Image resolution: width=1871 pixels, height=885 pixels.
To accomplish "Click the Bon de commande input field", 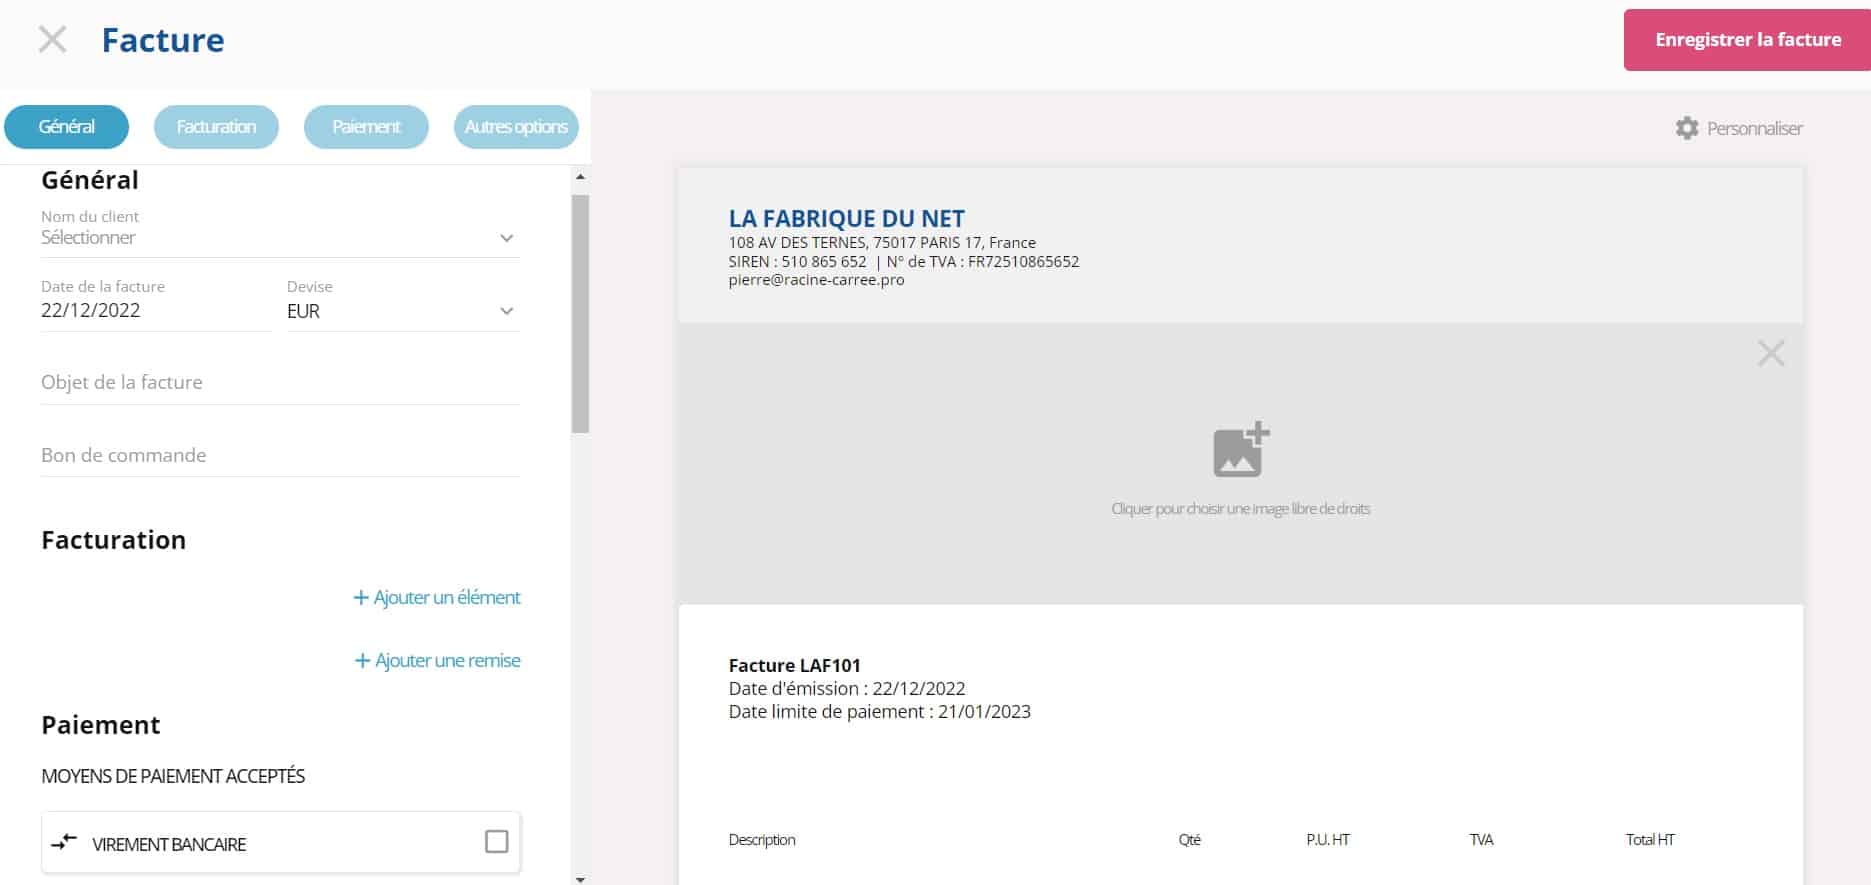I will point(280,455).
